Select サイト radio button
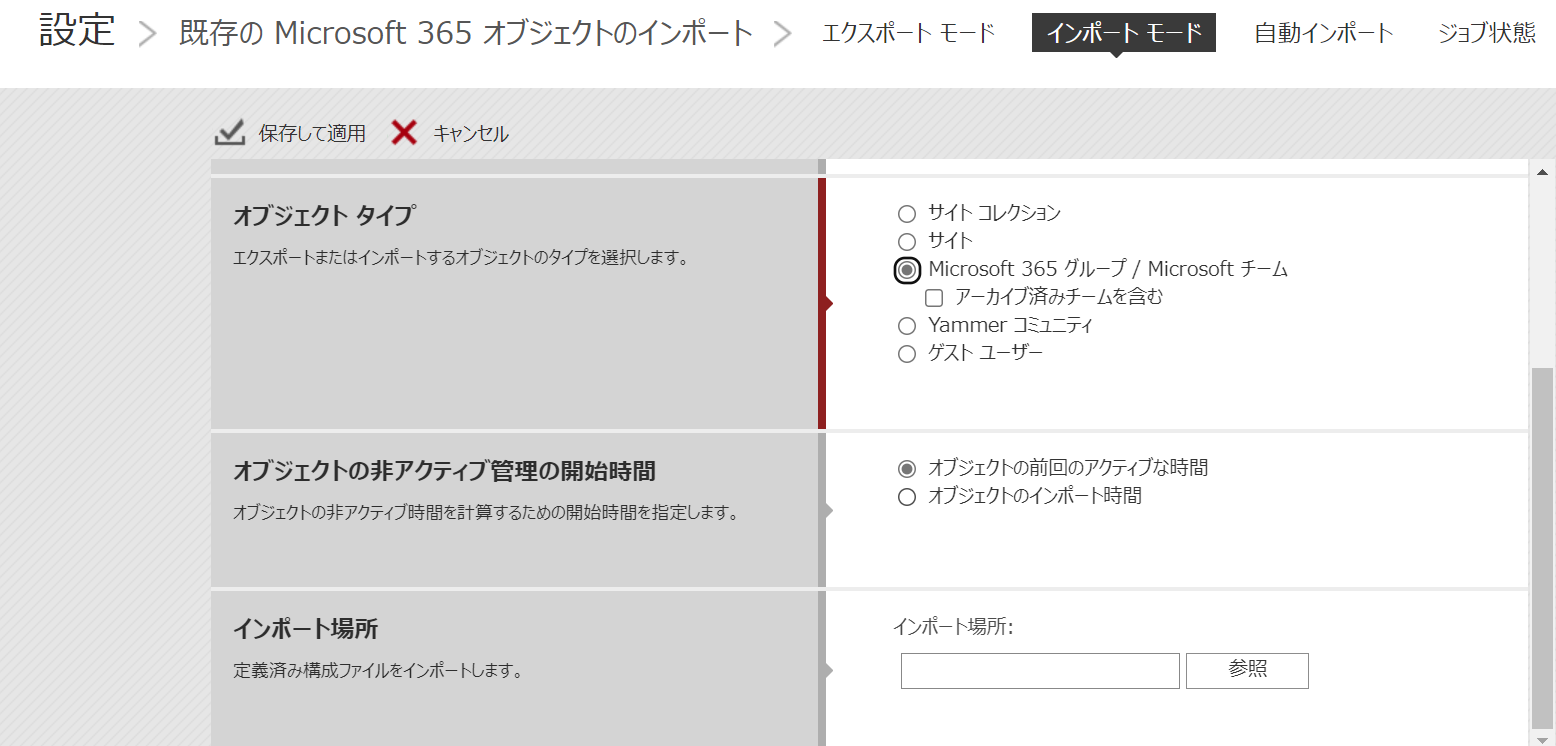1556x746 pixels. pyautogui.click(x=907, y=241)
